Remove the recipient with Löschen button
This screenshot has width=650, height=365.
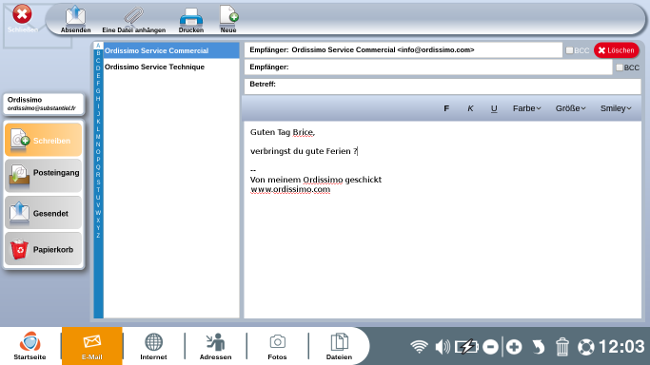[x=616, y=50]
